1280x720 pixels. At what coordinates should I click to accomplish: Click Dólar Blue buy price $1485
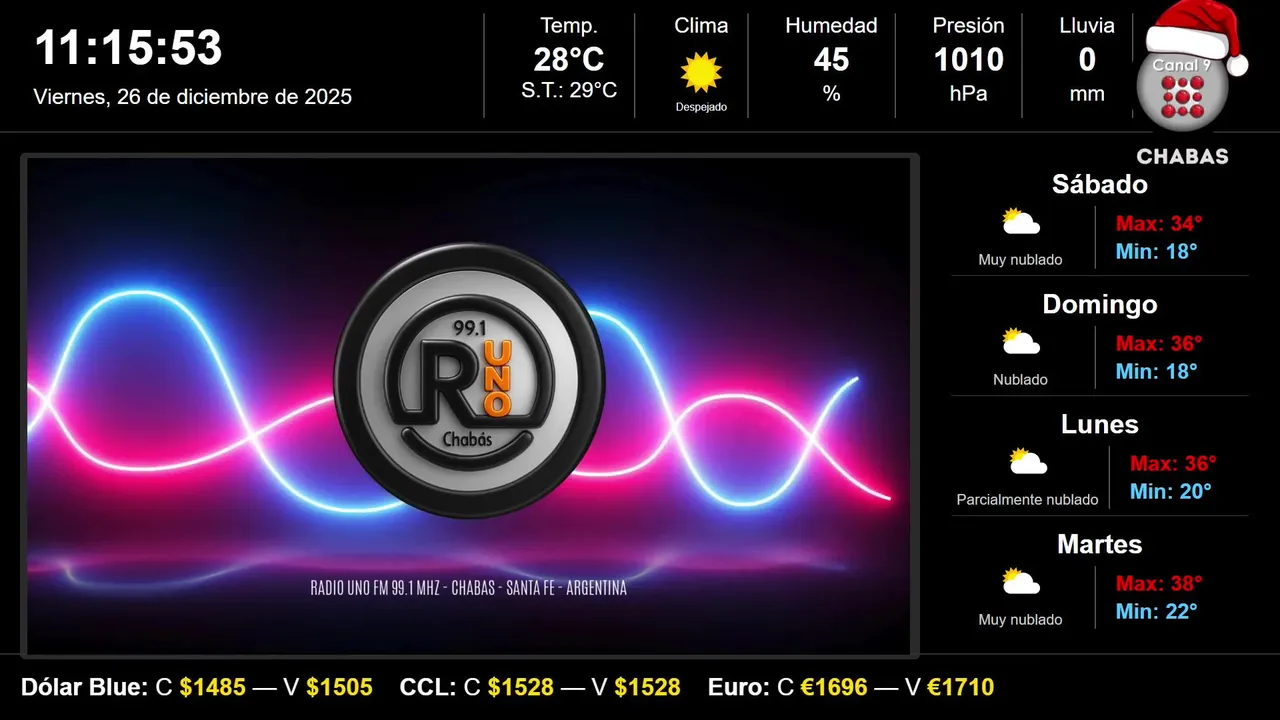pos(213,687)
